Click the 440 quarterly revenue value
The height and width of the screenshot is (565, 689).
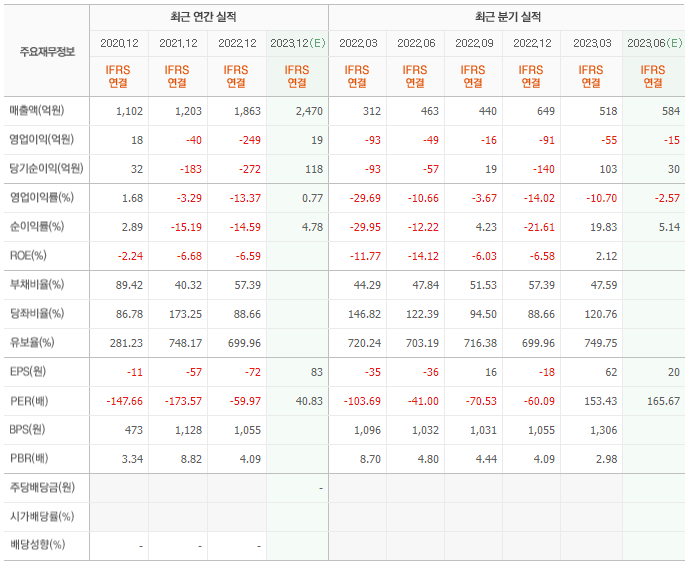click(x=488, y=111)
